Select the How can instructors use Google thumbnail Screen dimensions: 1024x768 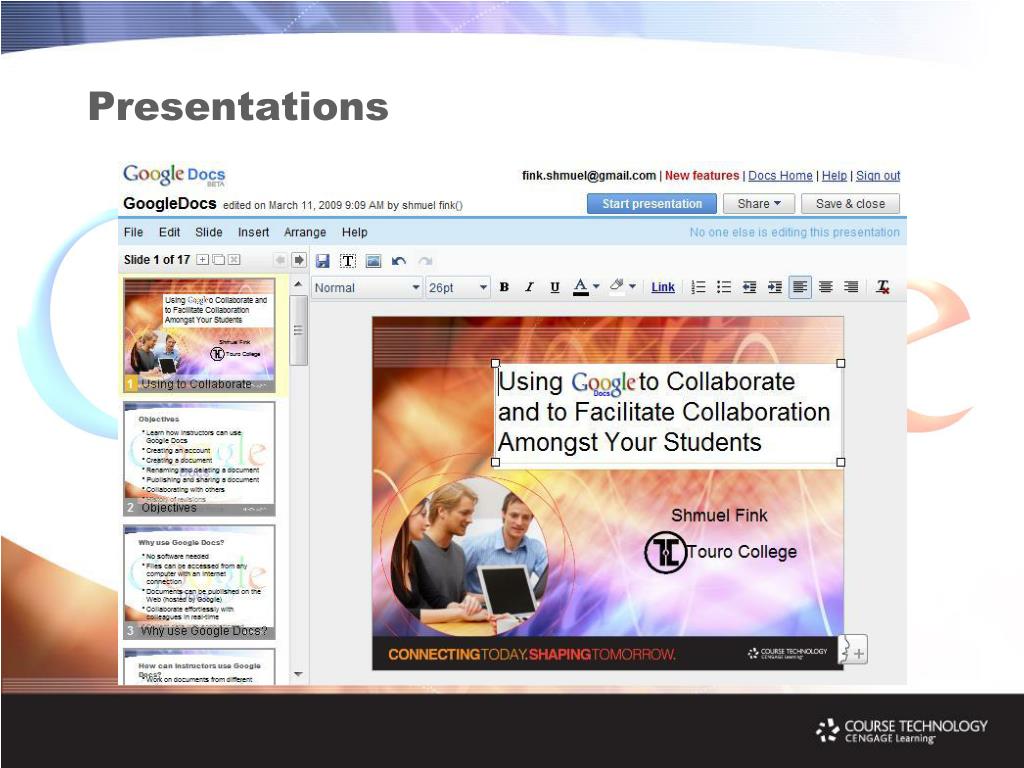tap(199, 666)
